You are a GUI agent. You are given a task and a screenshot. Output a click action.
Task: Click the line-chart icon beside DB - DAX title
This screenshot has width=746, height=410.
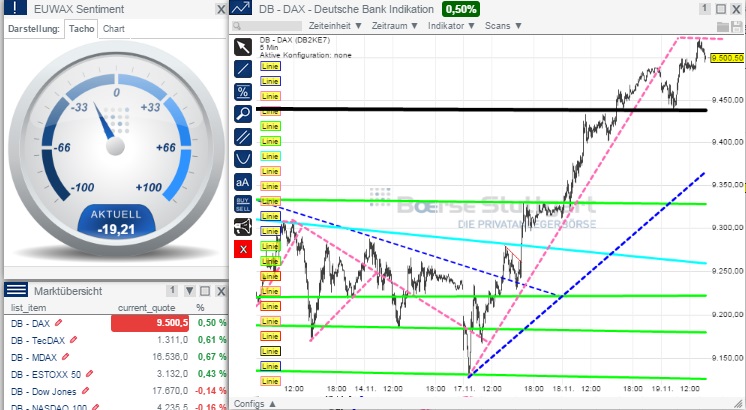(x=241, y=8)
